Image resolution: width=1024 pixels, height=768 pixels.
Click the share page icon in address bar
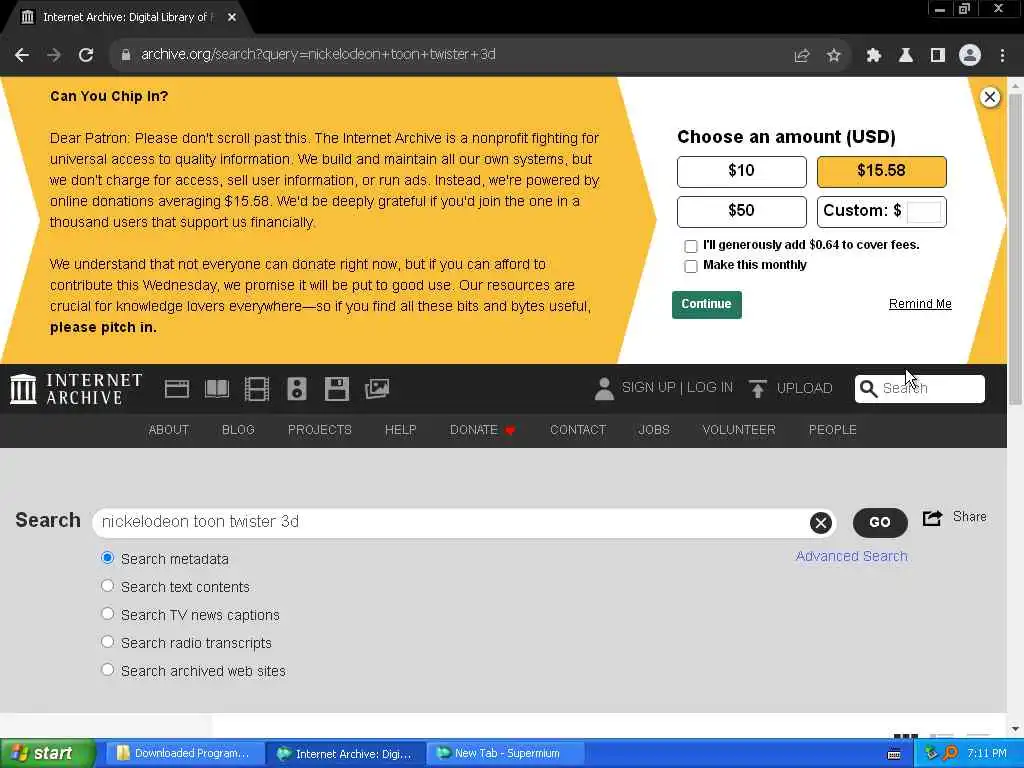801,56
